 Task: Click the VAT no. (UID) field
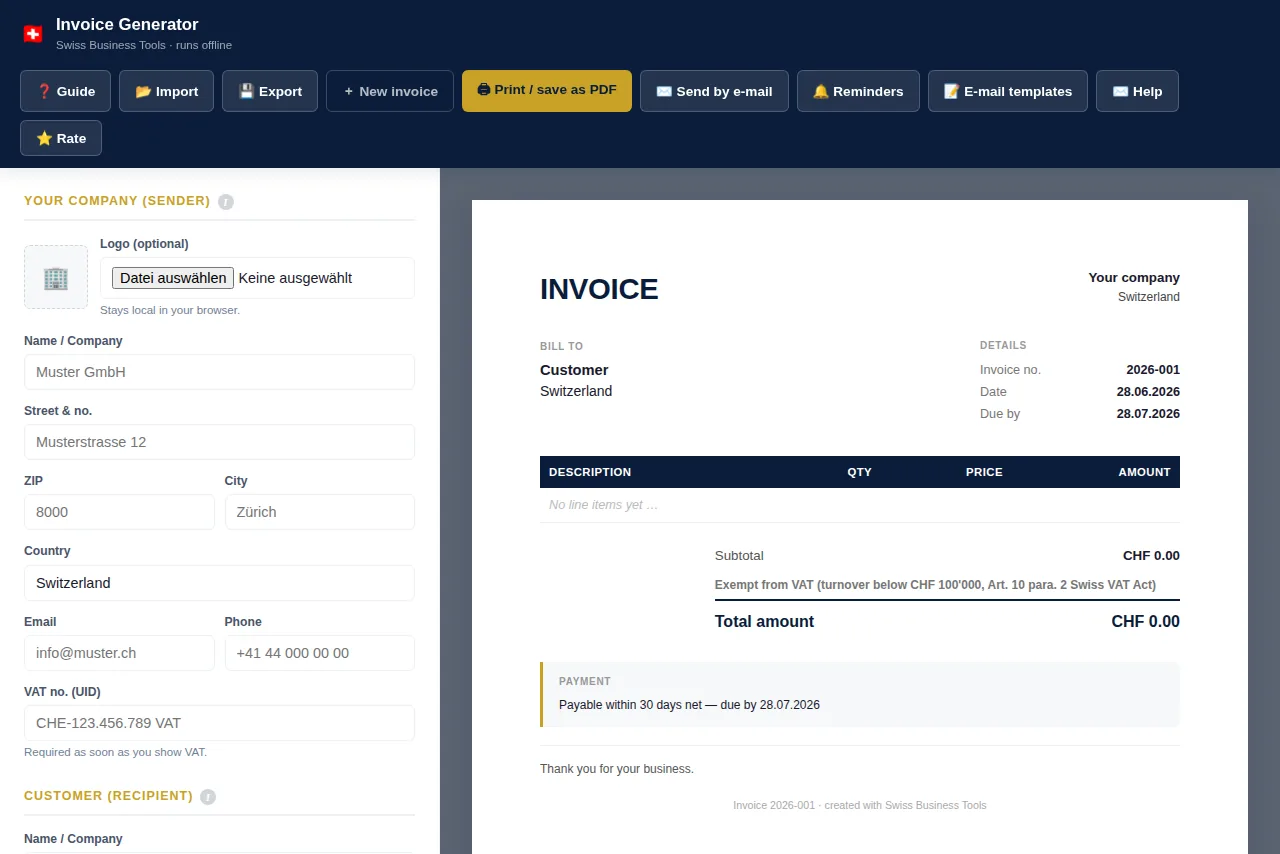pyautogui.click(x=219, y=723)
